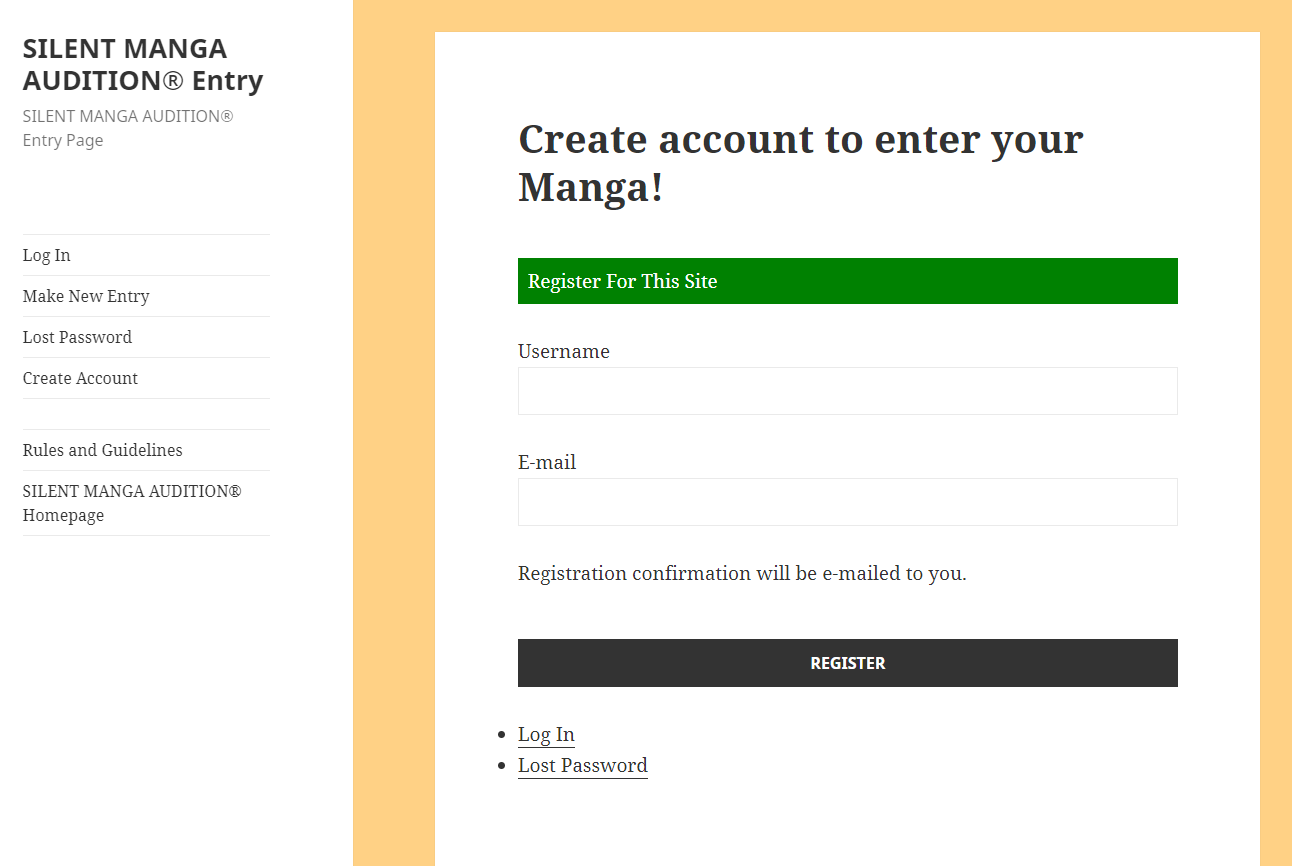
Task: Click the Entry Page tagline under site title
Action: 127,128
